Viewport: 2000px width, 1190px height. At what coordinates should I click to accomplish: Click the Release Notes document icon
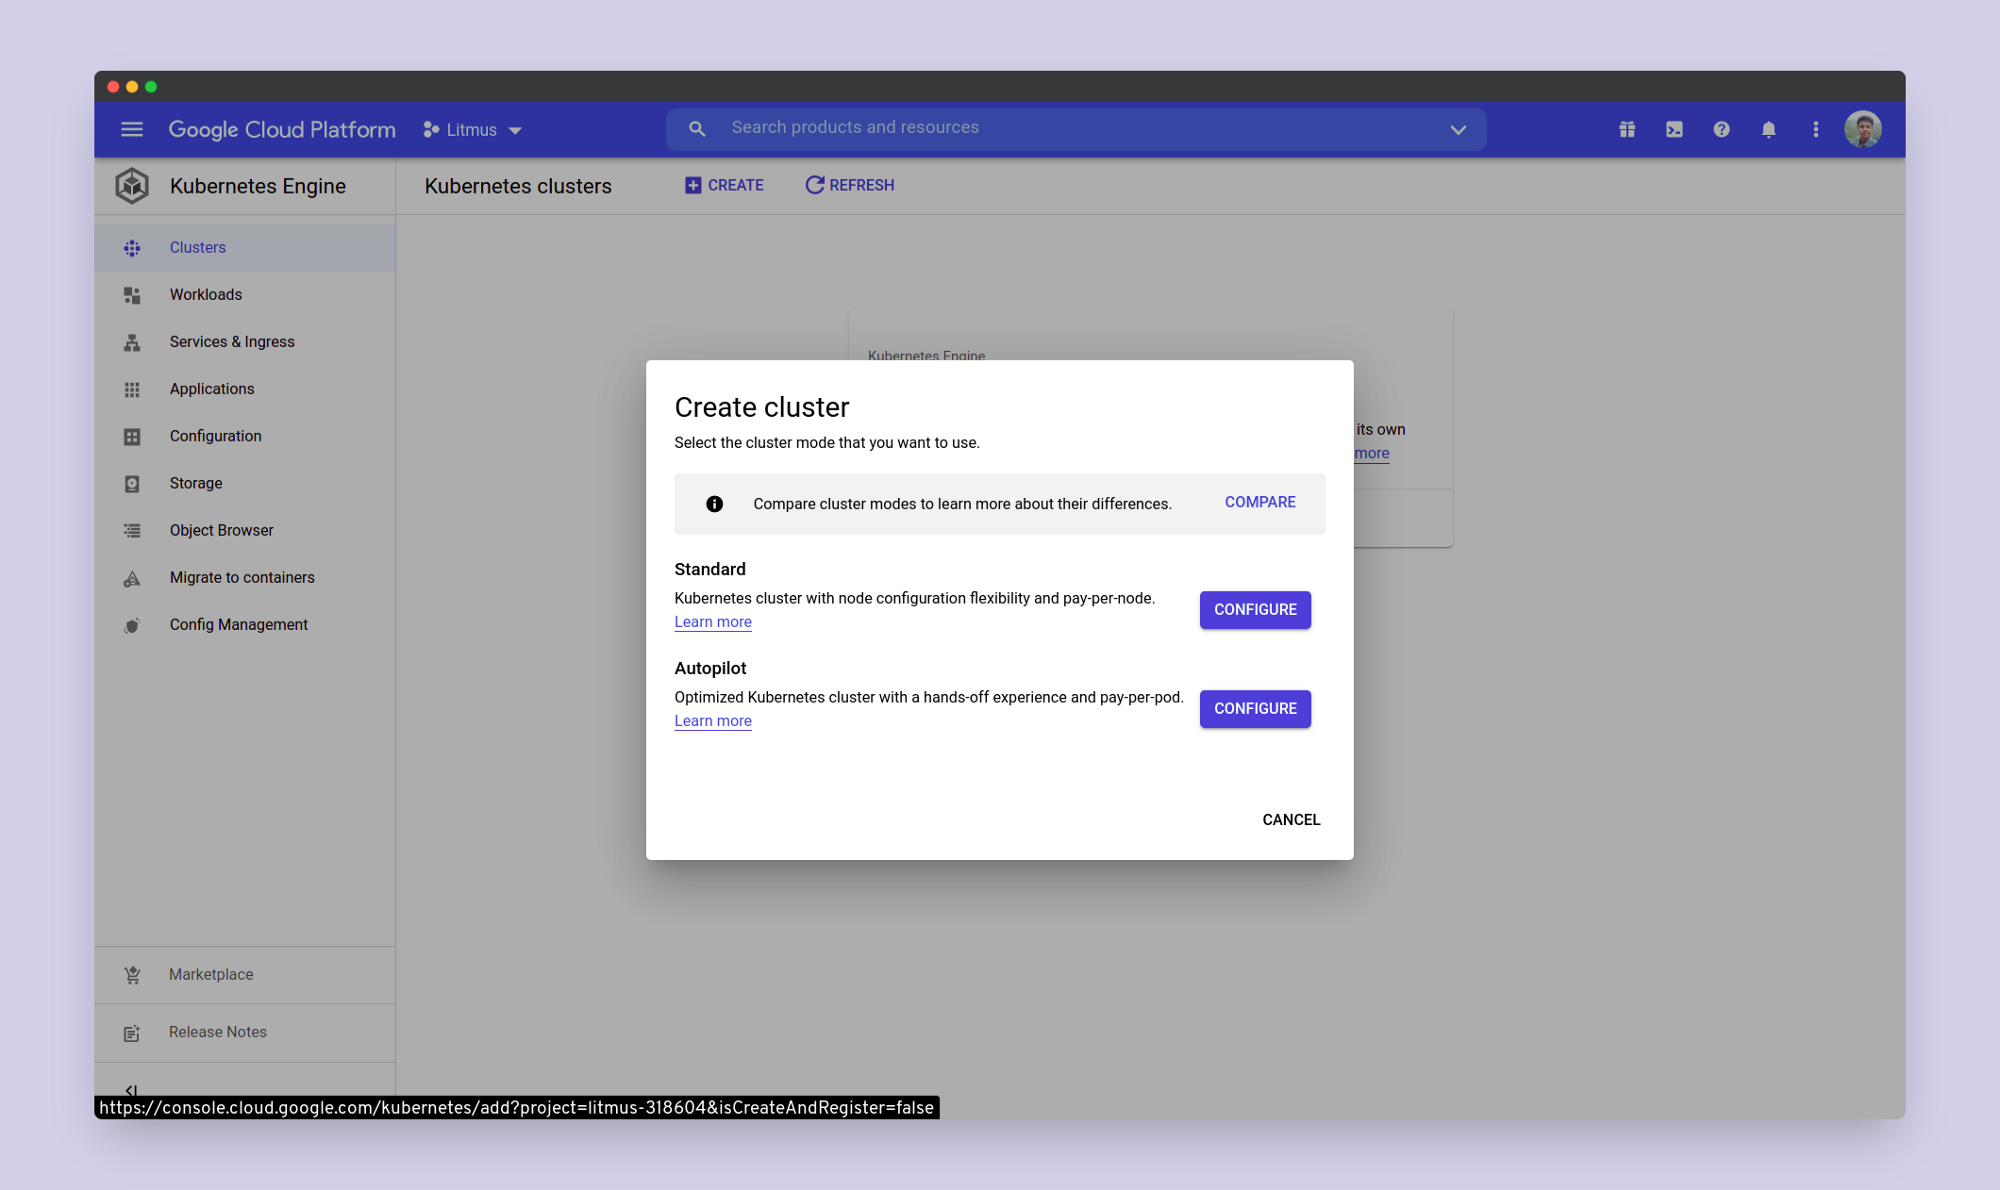(132, 1033)
